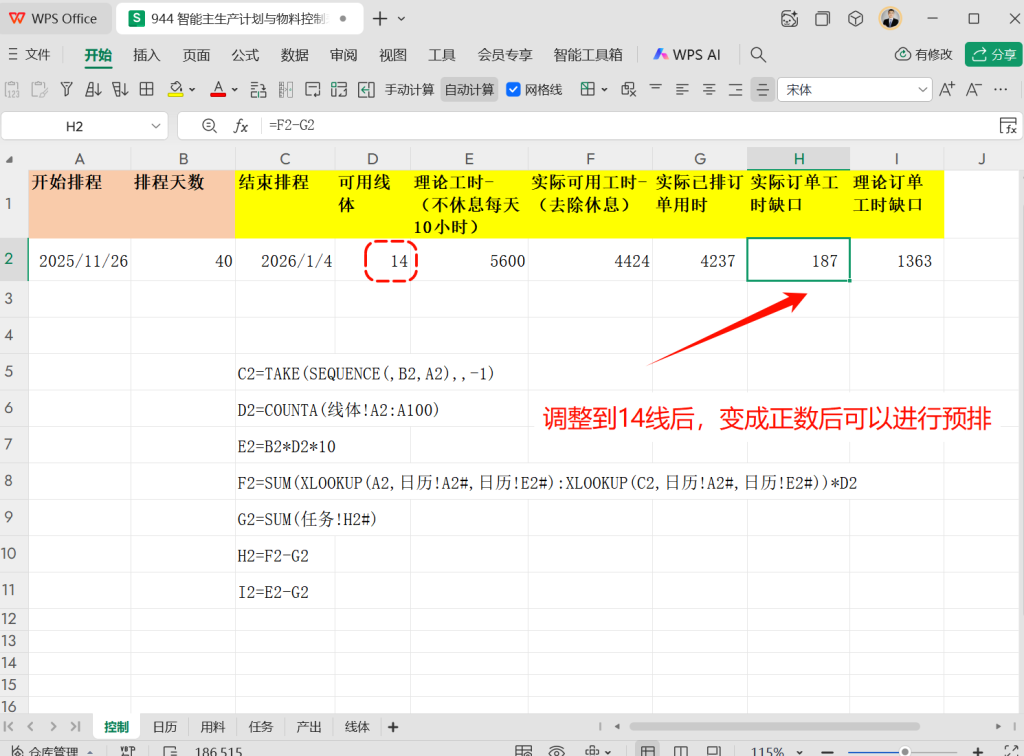Screen dimensions: 1024x756
Task: Toggle the 网格线 gridlines checkbox
Action: [x=513, y=89]
